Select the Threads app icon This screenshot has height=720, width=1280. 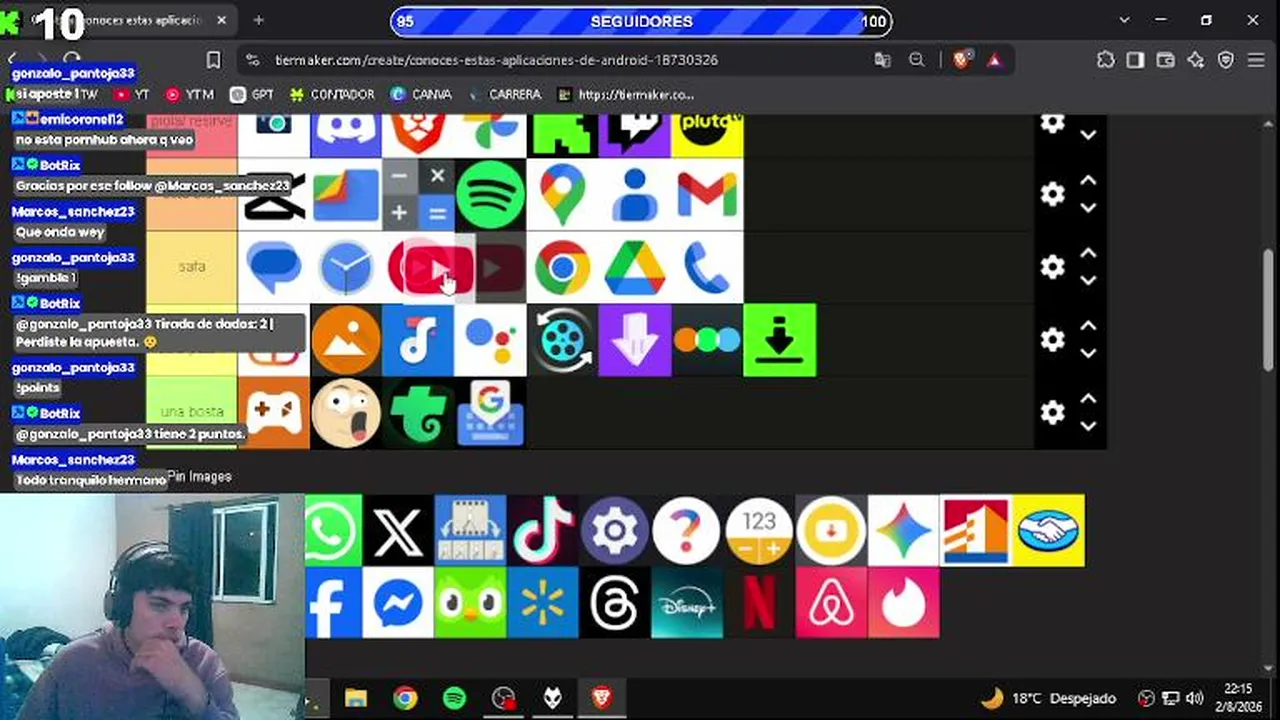point(615,602)
